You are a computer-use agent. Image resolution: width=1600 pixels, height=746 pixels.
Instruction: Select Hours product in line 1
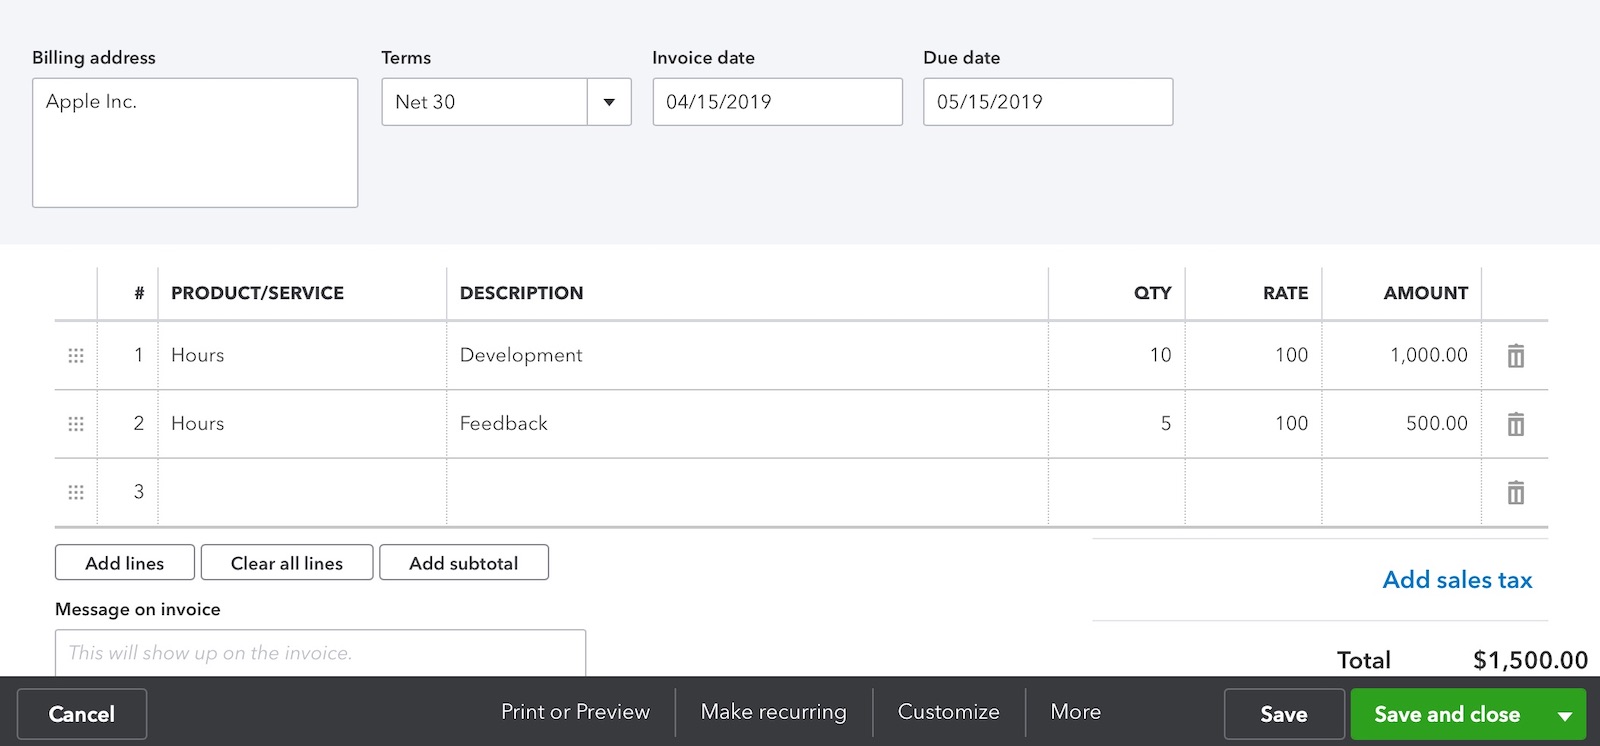tap(302, 355)
